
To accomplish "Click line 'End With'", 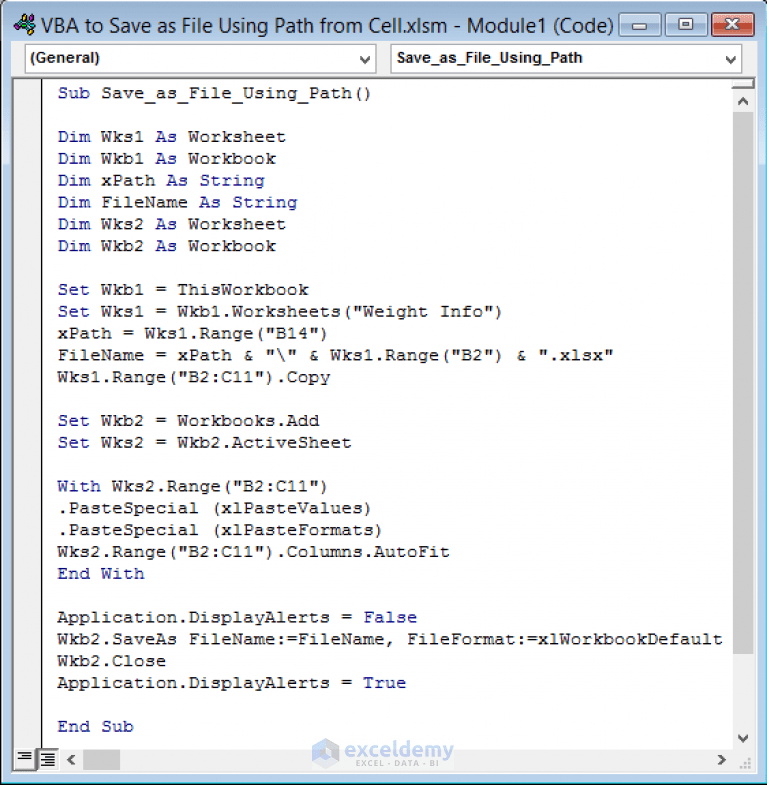I will coord(101,574).
